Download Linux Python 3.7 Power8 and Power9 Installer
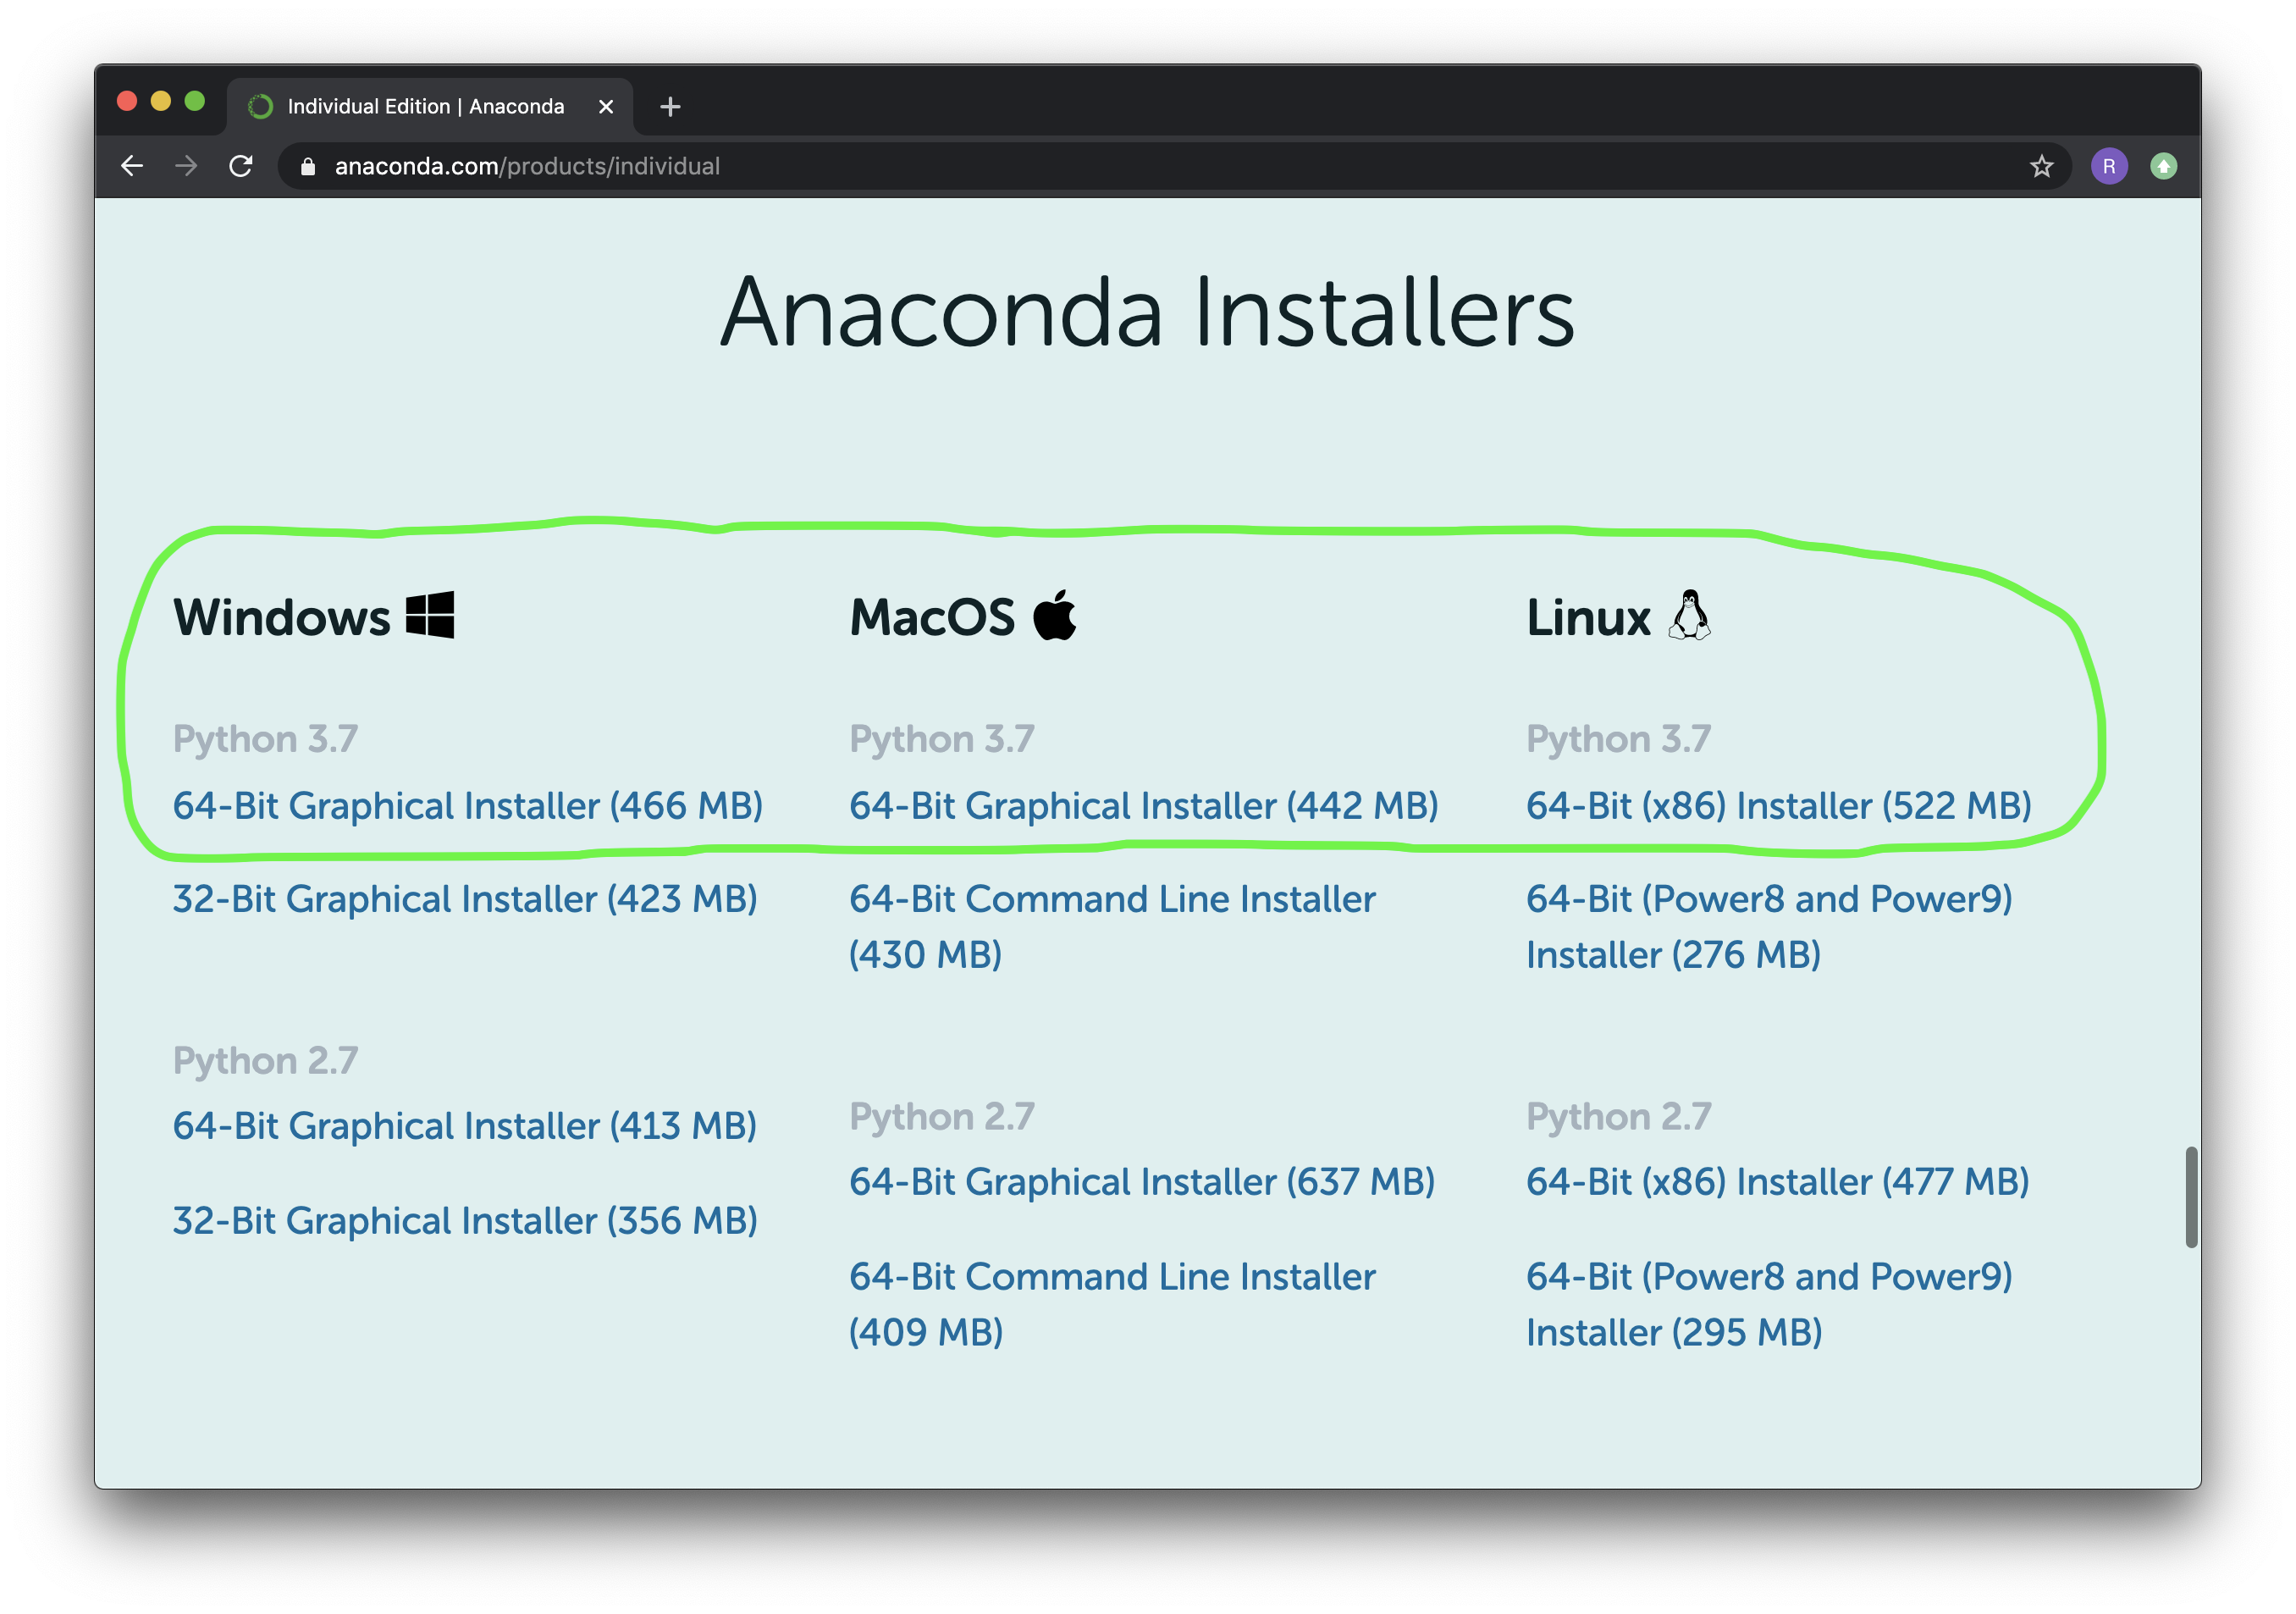 [1769, 927]
